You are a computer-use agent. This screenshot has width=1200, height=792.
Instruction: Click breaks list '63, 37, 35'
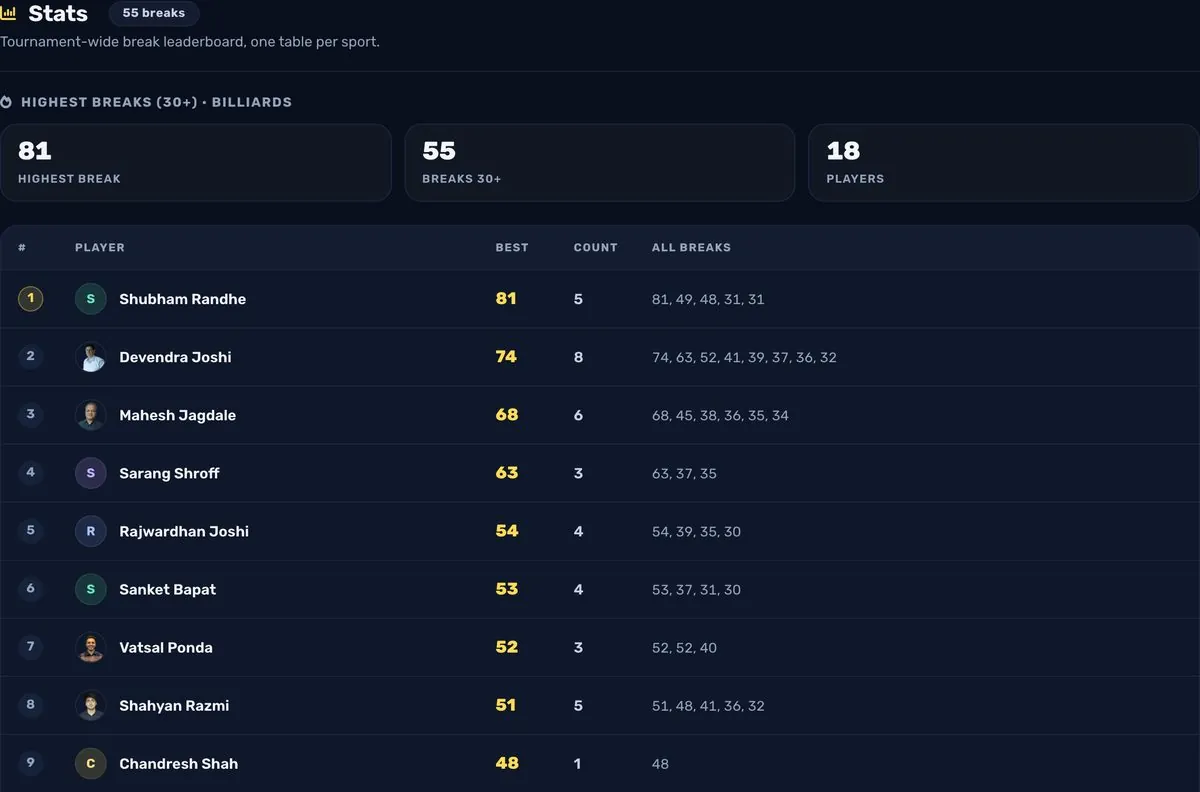coord(684,473)
